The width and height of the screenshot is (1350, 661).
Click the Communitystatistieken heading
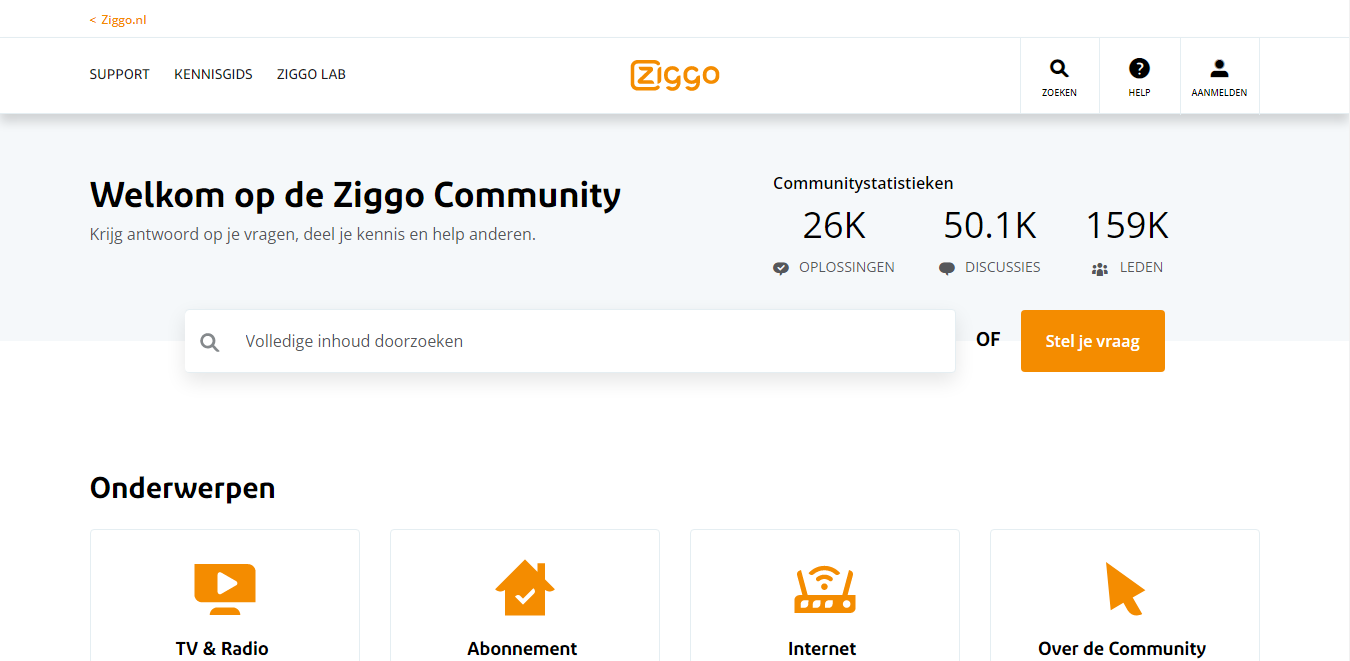click(x=863, y=183)
